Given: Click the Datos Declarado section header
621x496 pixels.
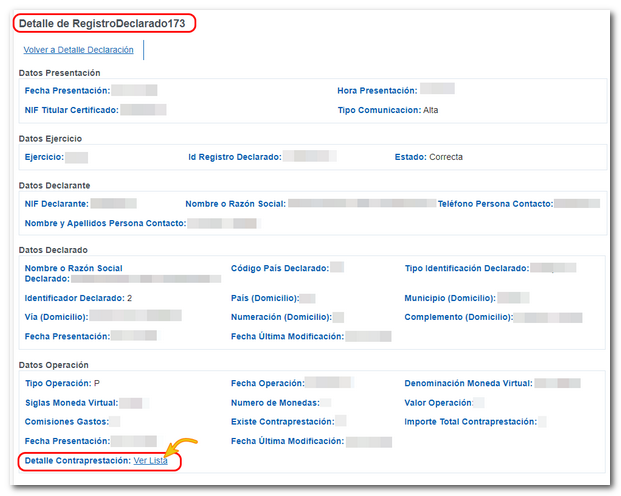Looking at the screenshot, I should pos(53,249).
